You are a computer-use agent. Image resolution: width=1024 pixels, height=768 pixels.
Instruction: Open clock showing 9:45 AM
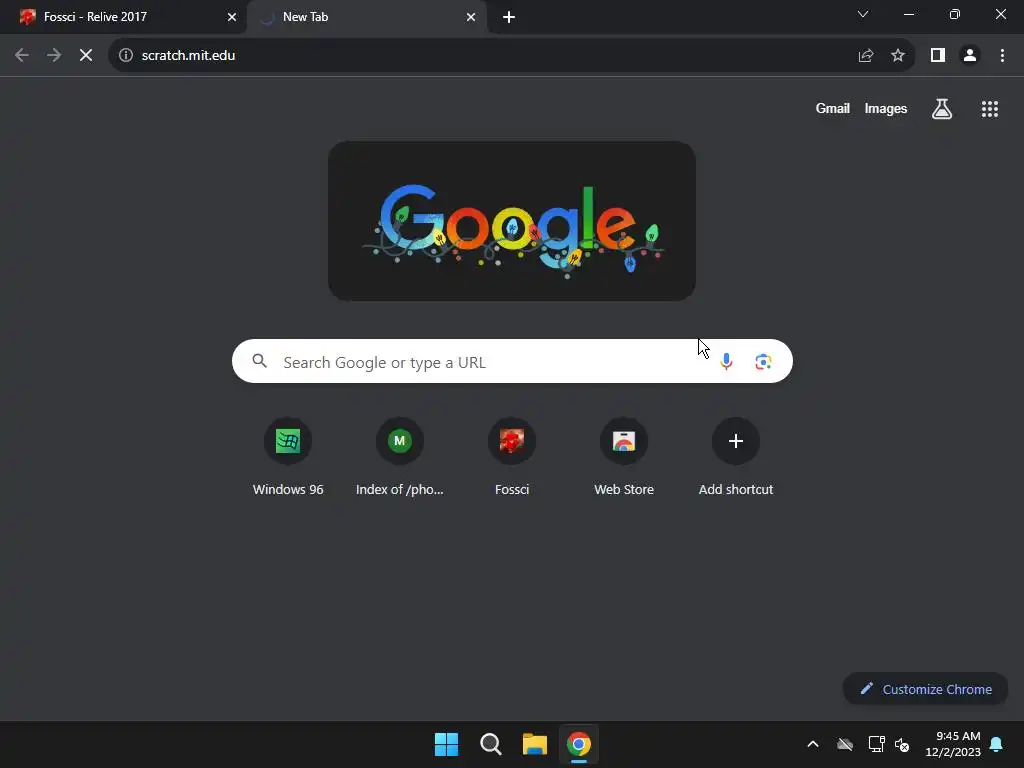[x=953, y=744]
